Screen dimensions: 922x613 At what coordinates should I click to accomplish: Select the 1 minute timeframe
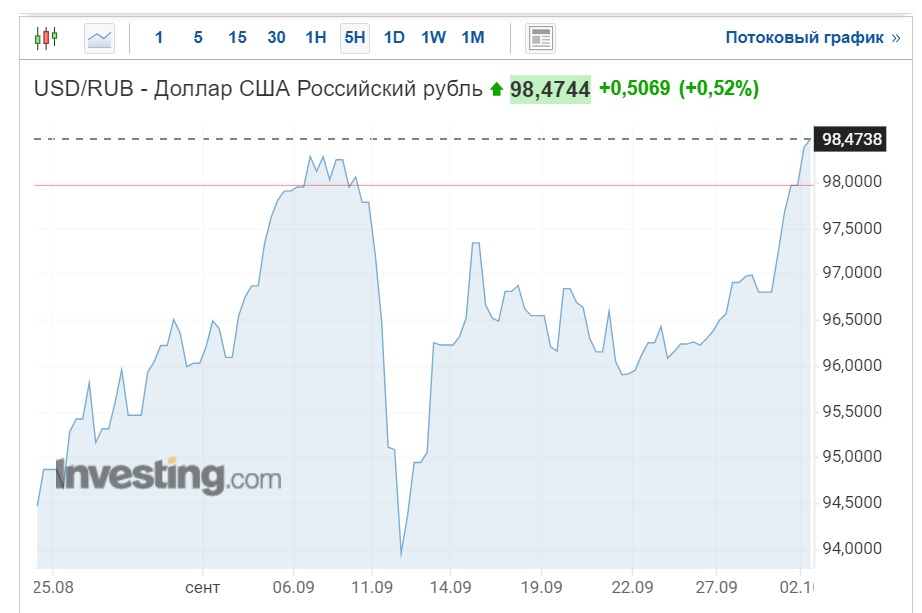159,38
